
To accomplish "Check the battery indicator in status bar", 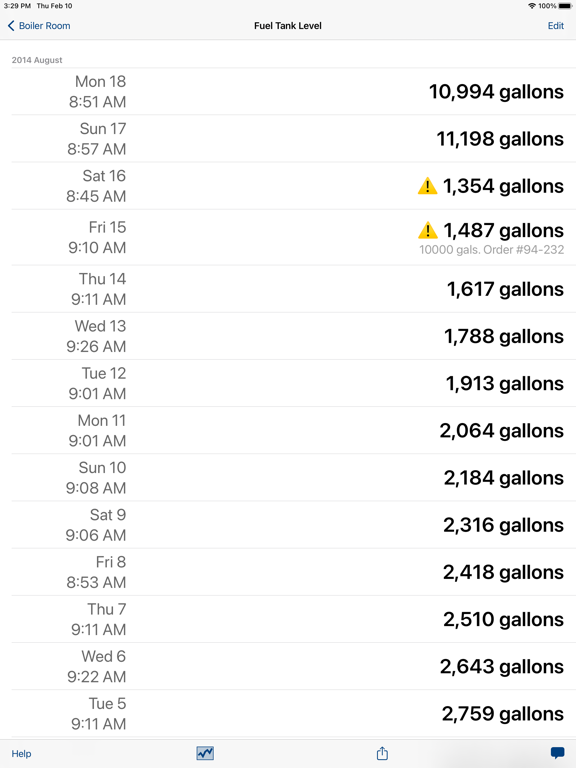I will click(x=564, y=6).
